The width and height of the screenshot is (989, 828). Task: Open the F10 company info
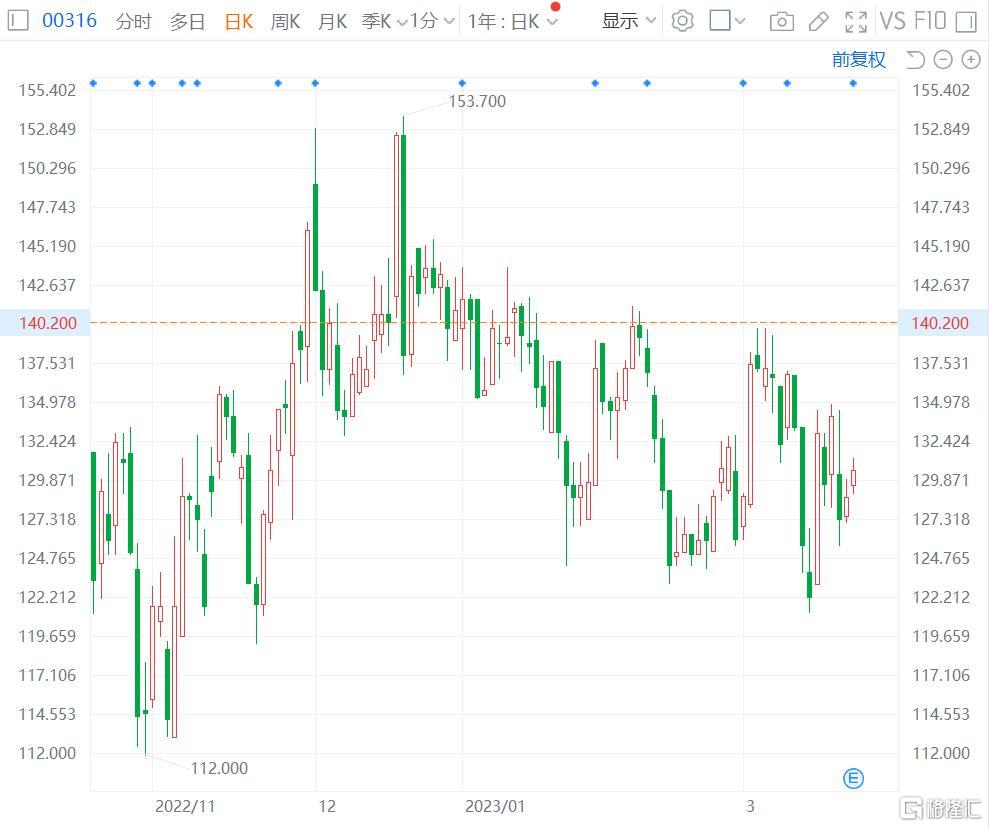pos(930,21)
